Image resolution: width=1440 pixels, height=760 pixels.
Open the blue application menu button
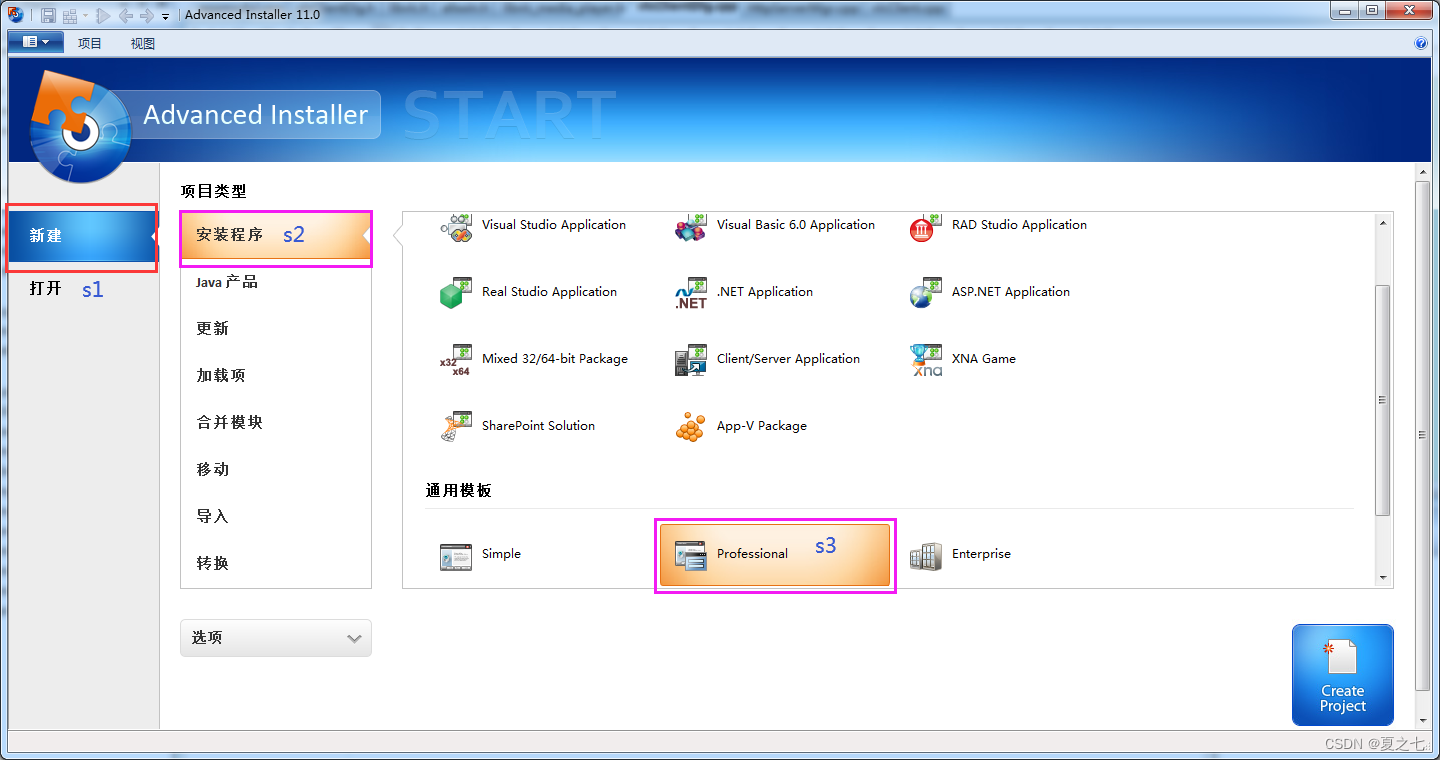(x=36, y=42)
